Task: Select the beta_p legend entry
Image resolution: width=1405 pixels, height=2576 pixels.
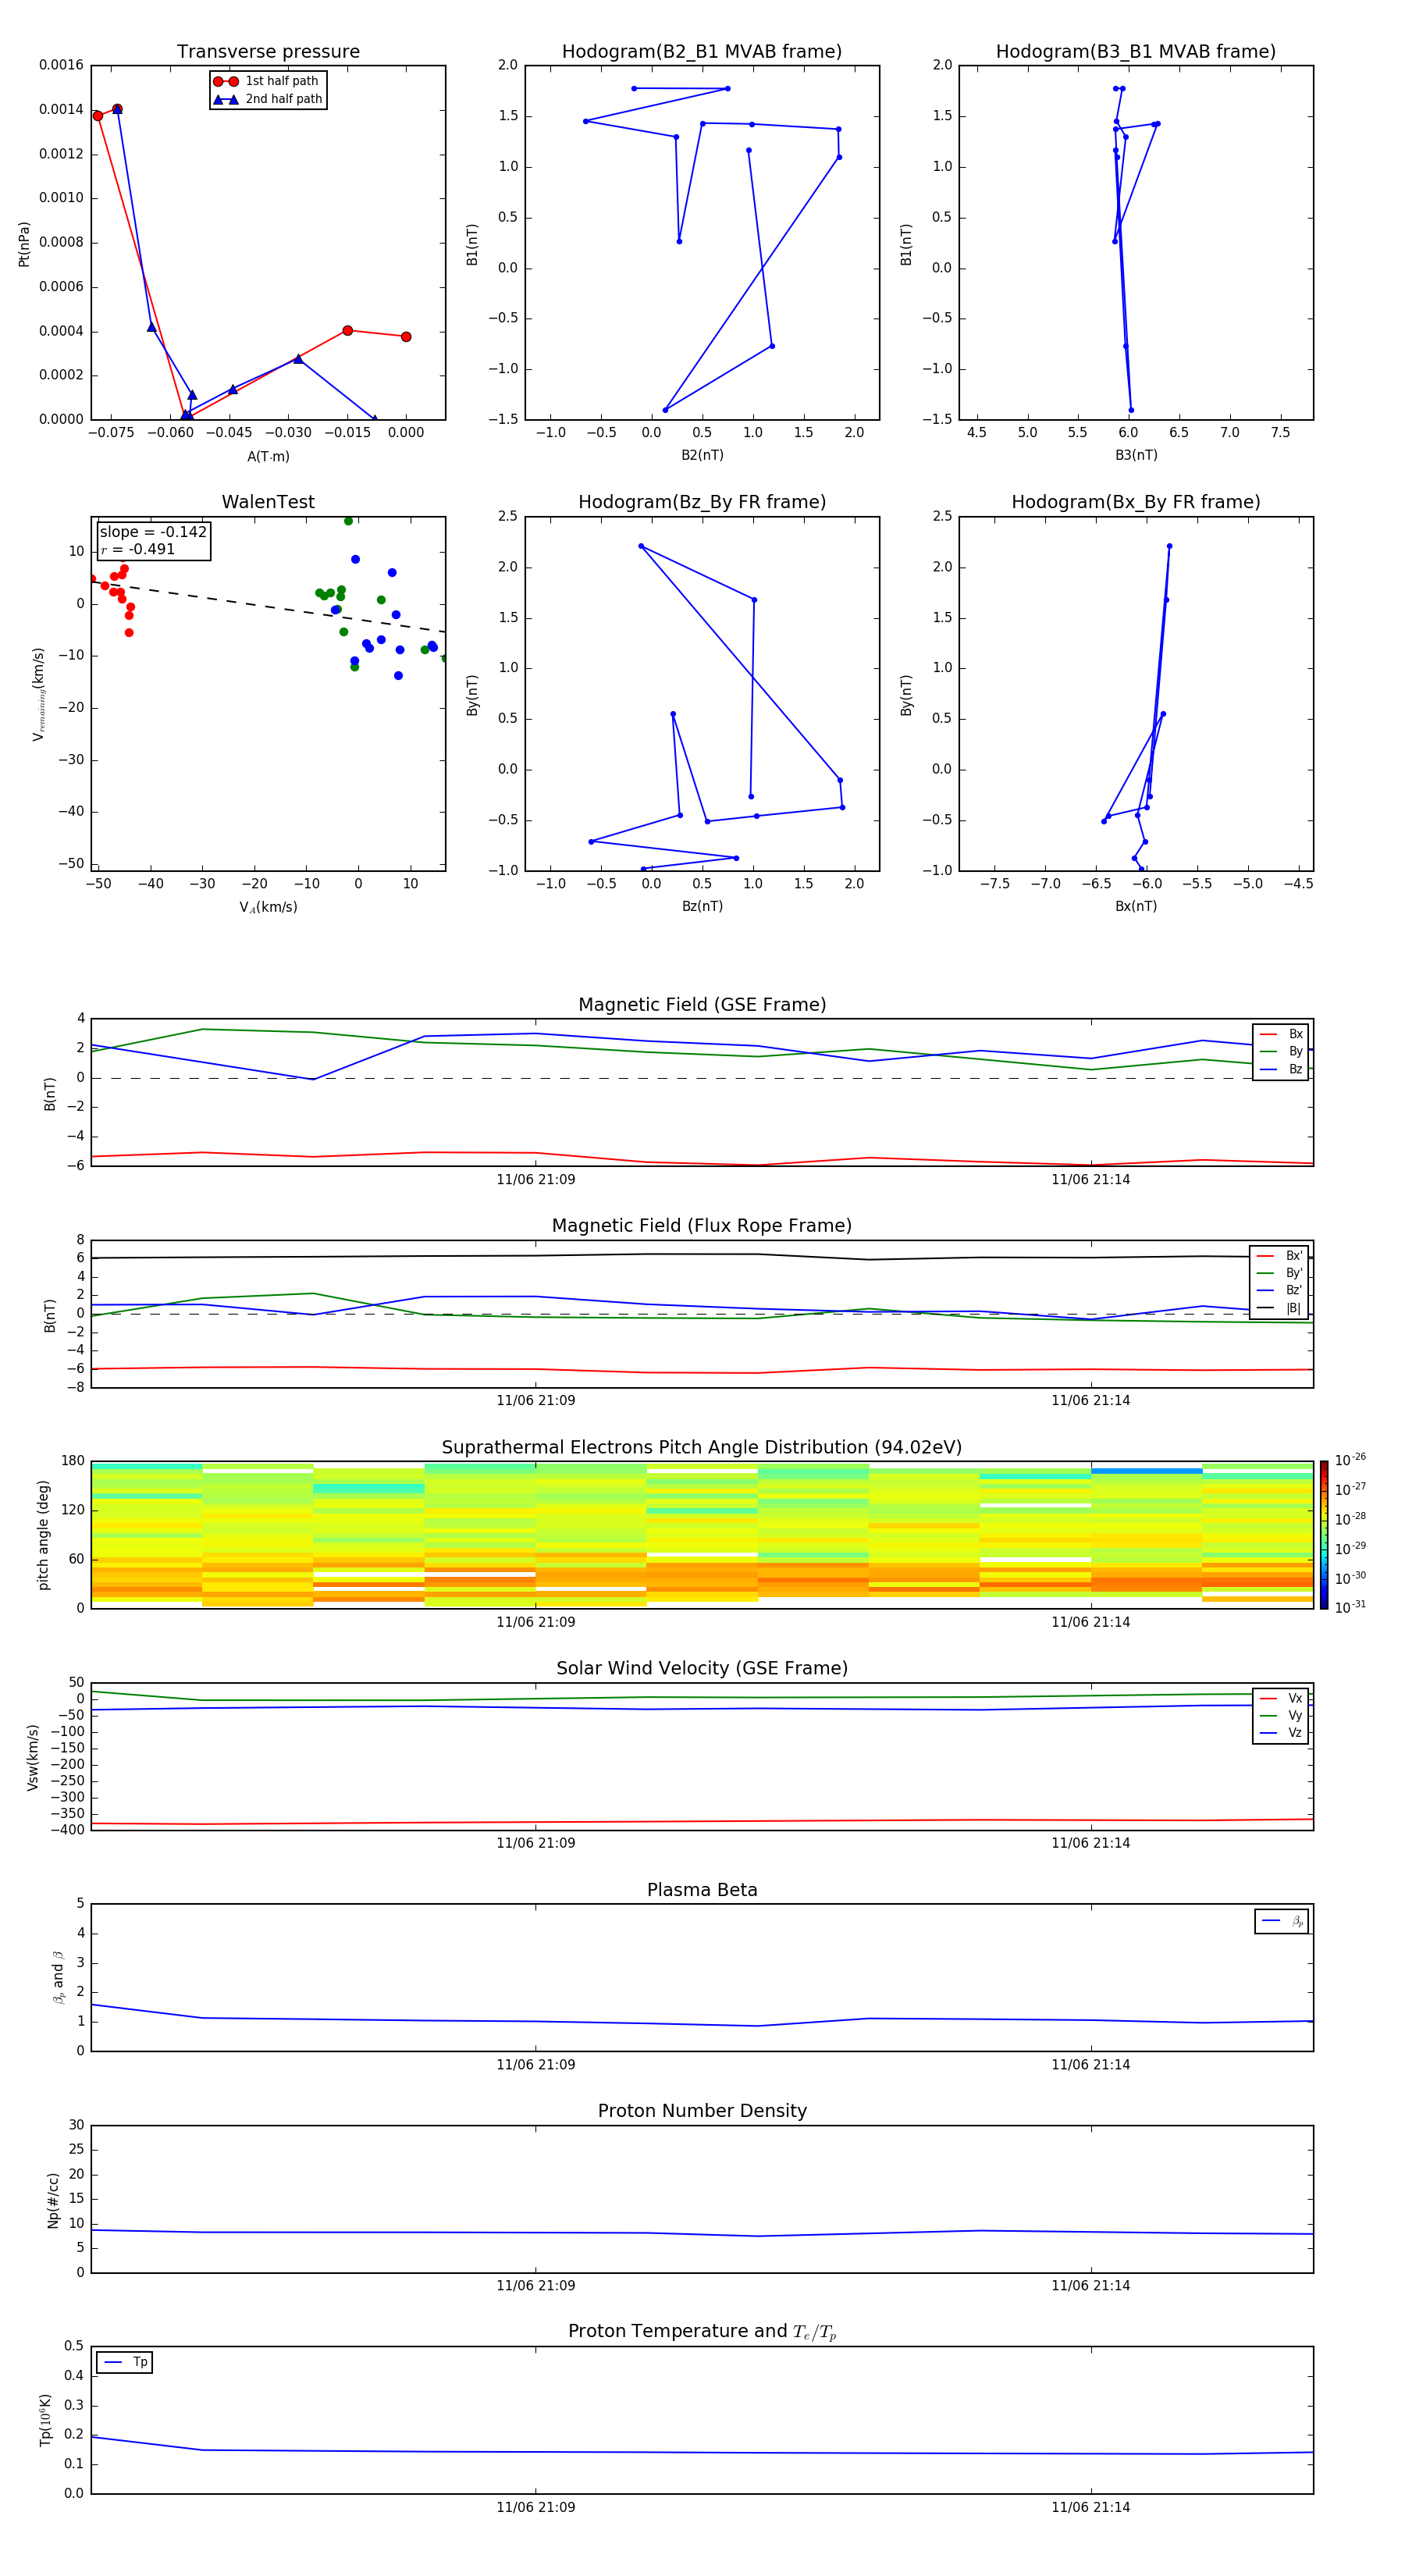Action: [1282, 1921]
